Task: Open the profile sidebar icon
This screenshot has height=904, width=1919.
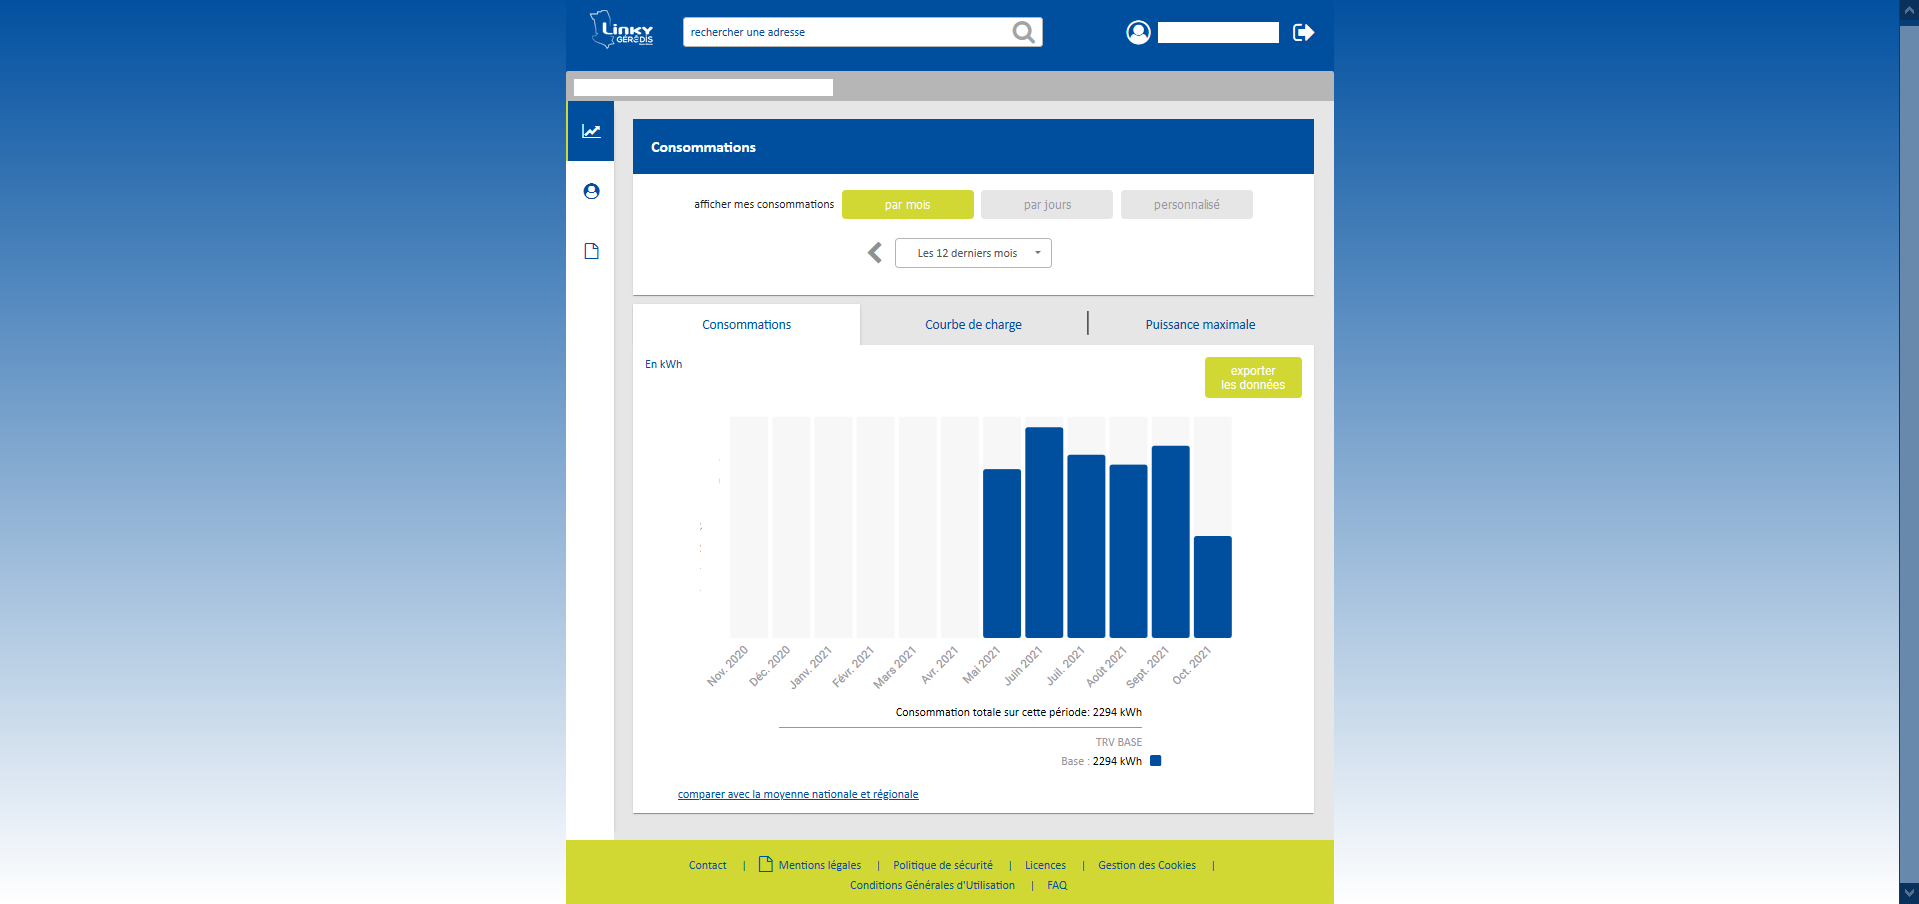Action: 591,191
